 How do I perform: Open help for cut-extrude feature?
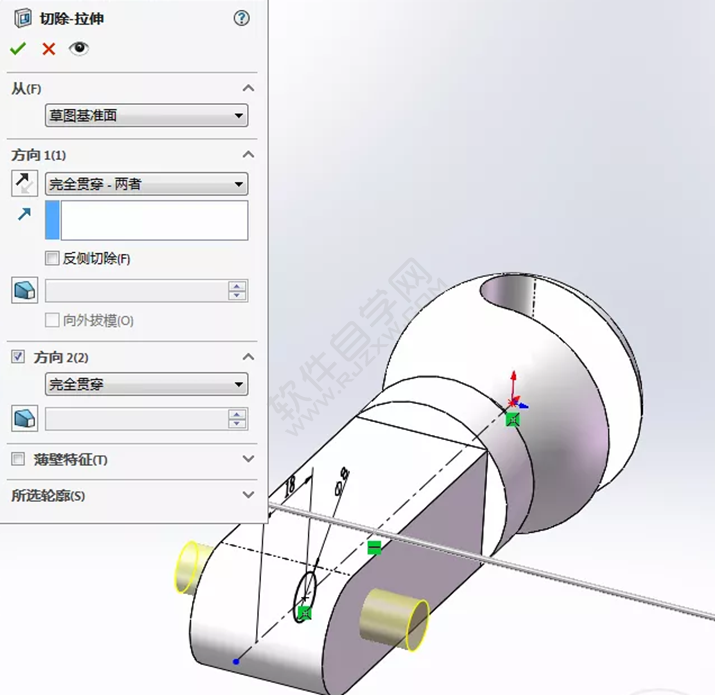pos(242,18)
